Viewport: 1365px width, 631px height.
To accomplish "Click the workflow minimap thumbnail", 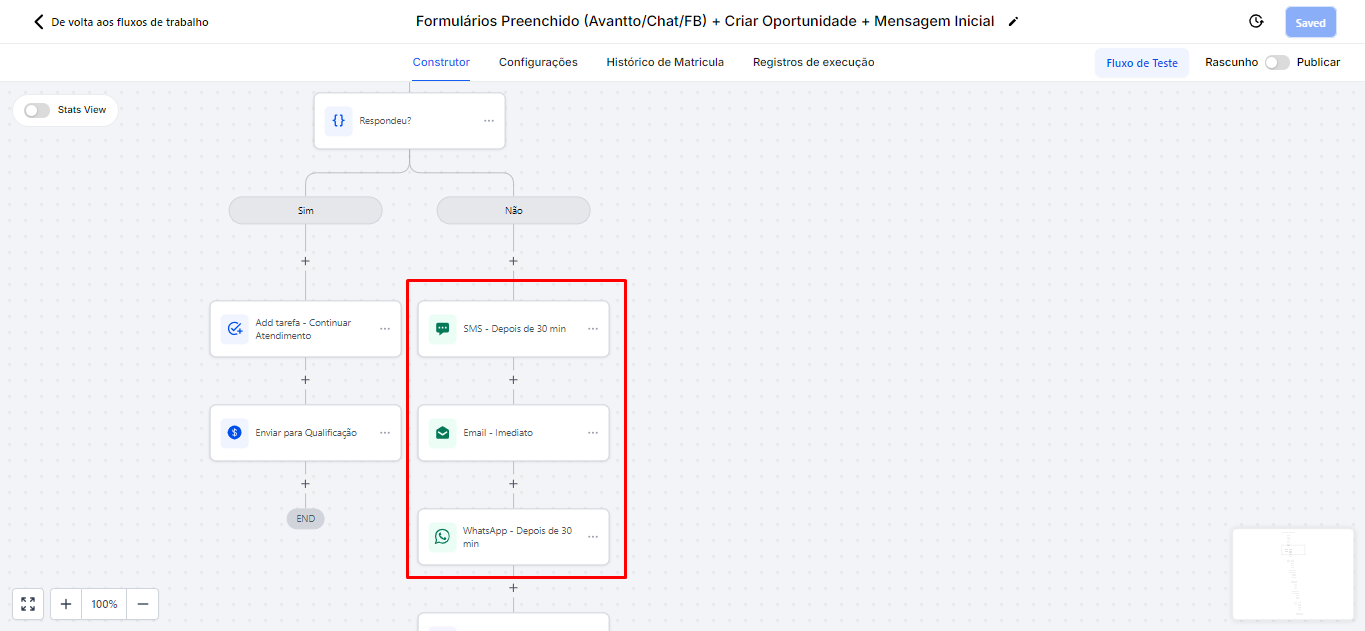I will point(1295,574).
